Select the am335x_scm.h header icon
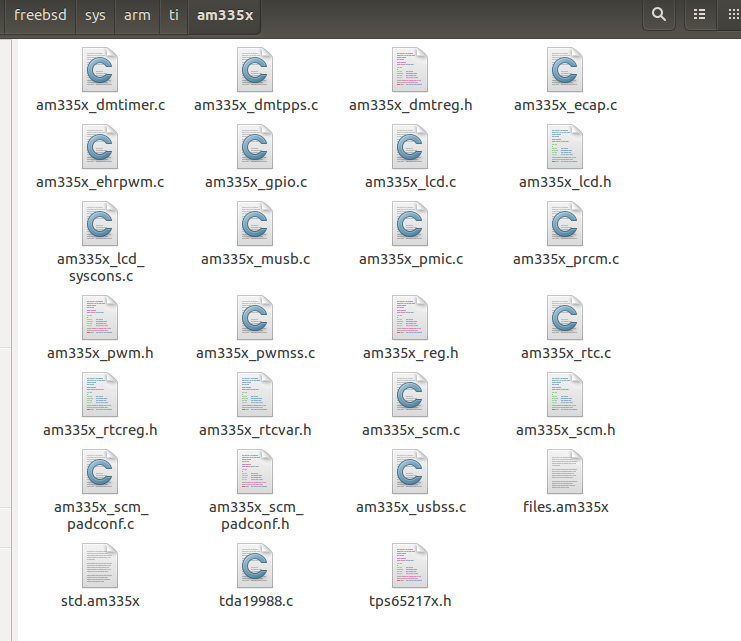The width and height of the screenshot is (741, 641). pos(565,395)
